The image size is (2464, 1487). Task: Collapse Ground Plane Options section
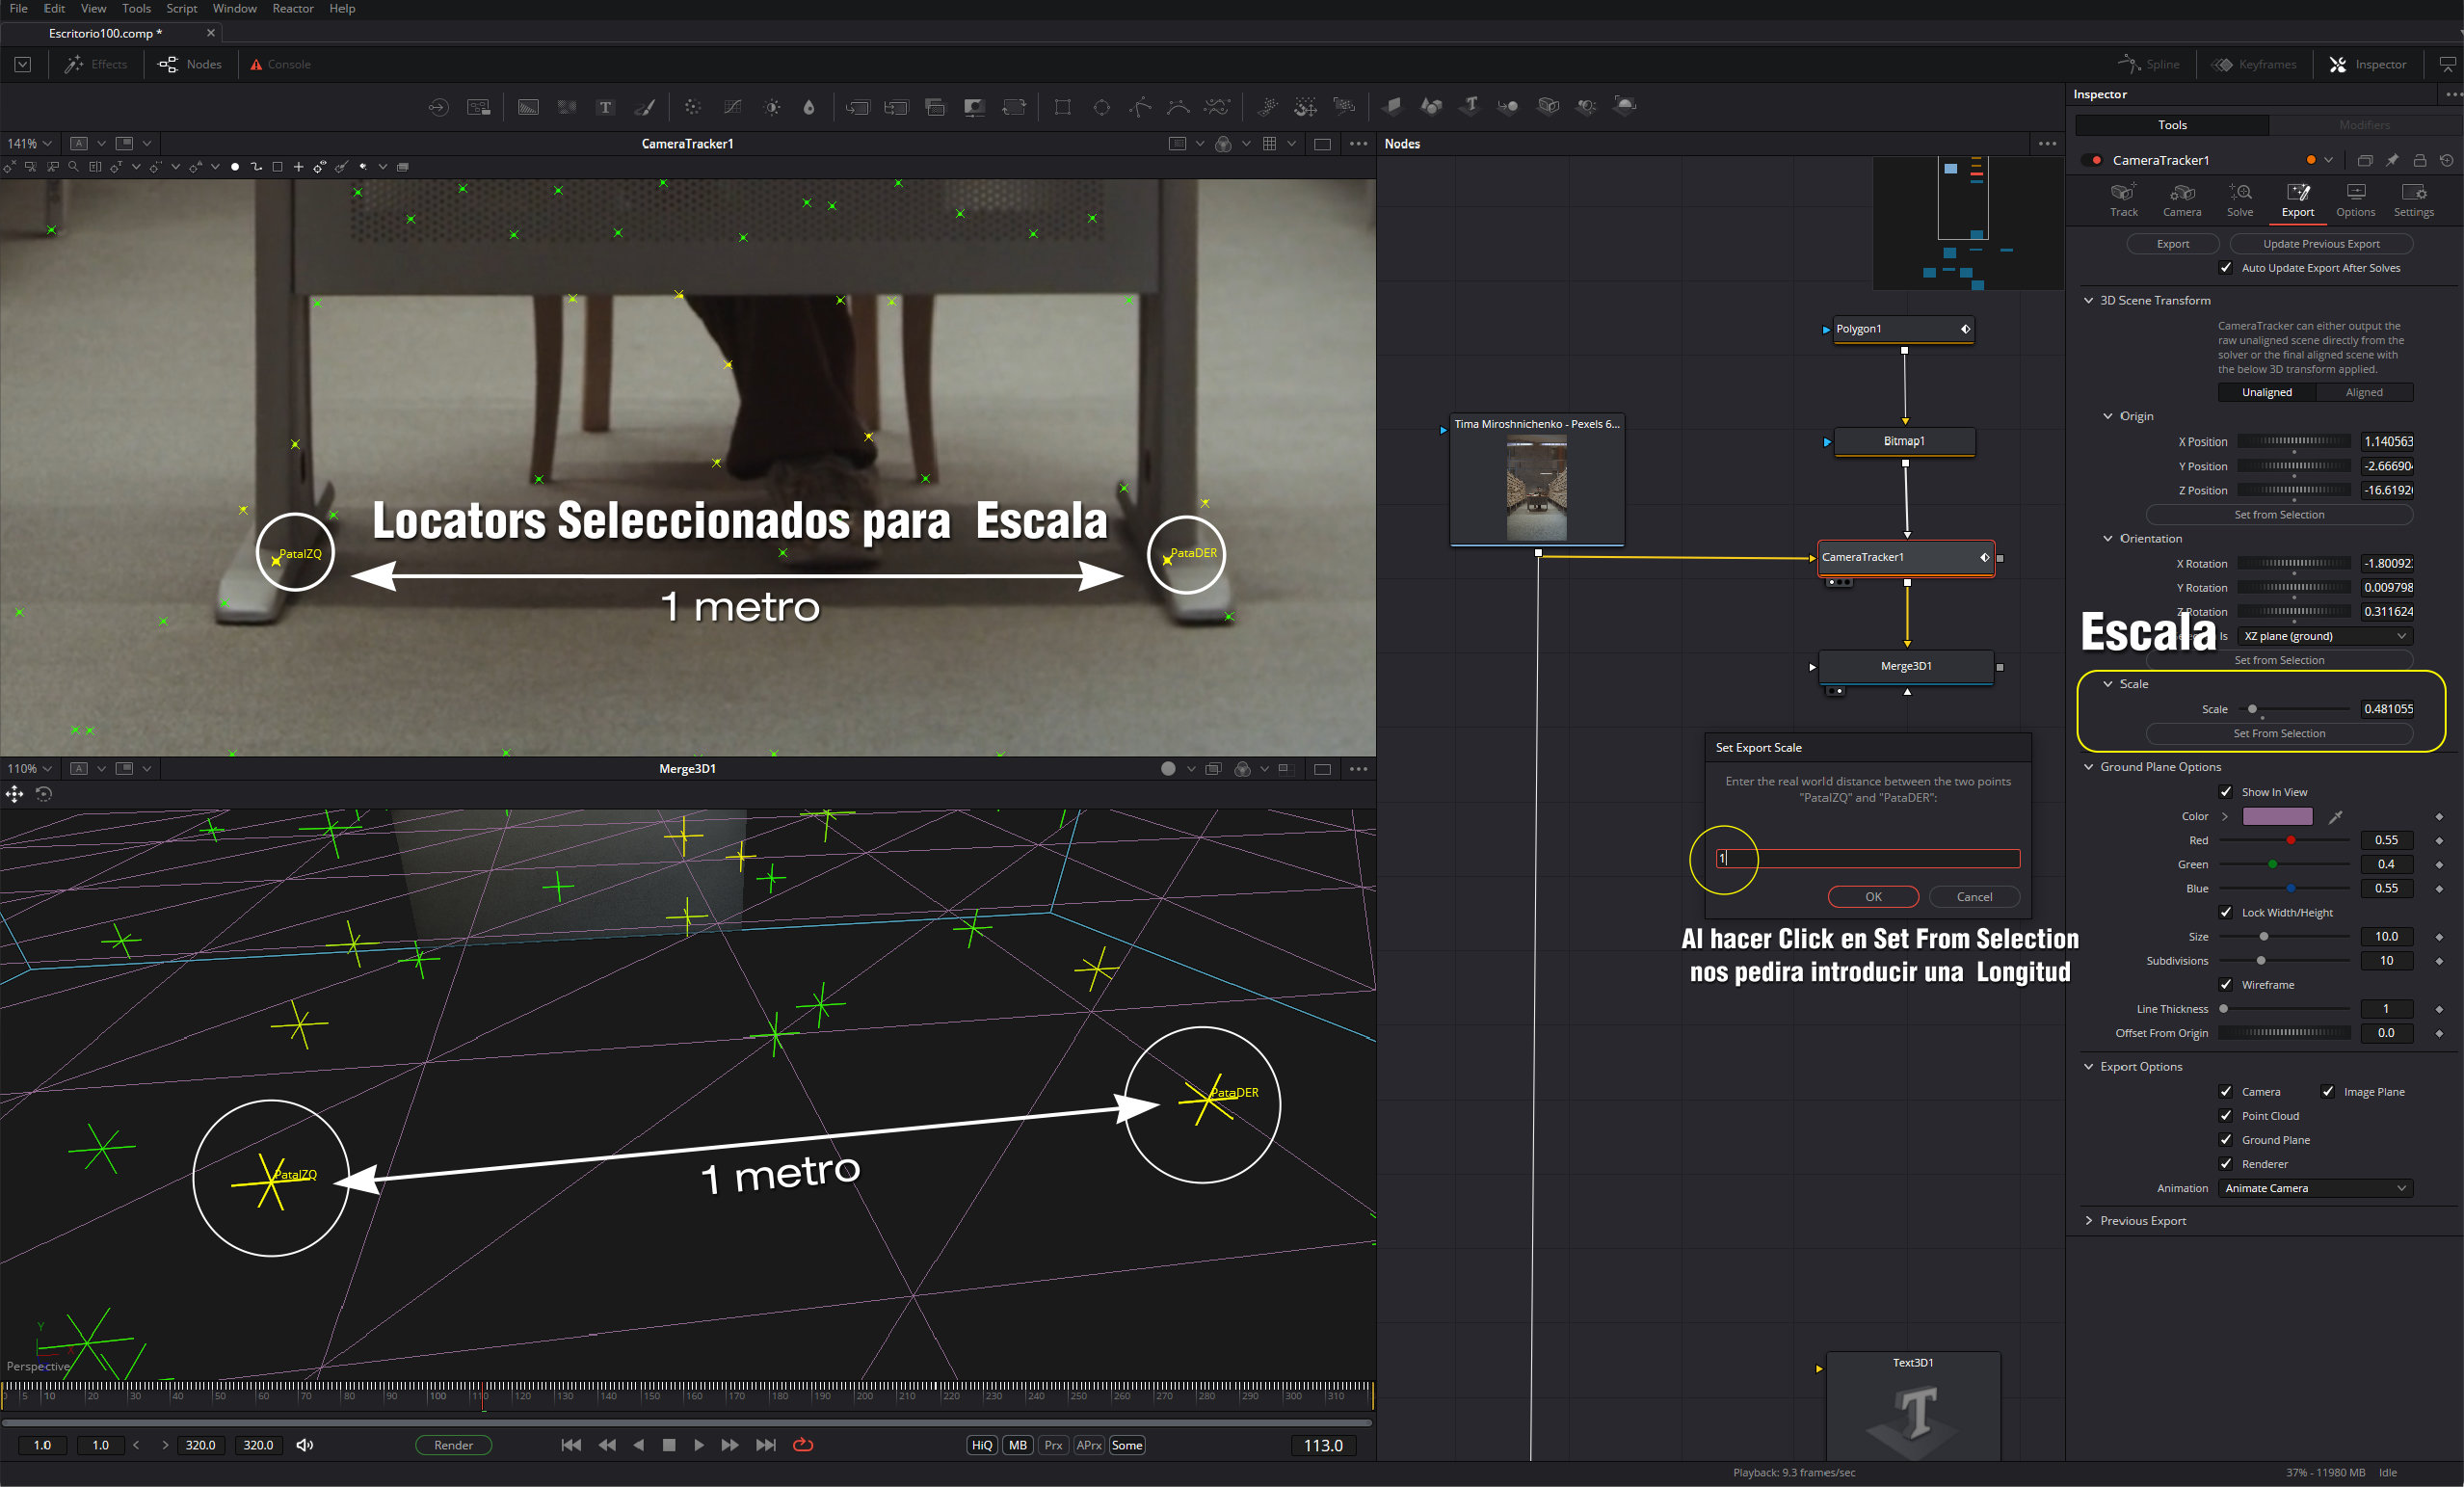coord(2088,767)
